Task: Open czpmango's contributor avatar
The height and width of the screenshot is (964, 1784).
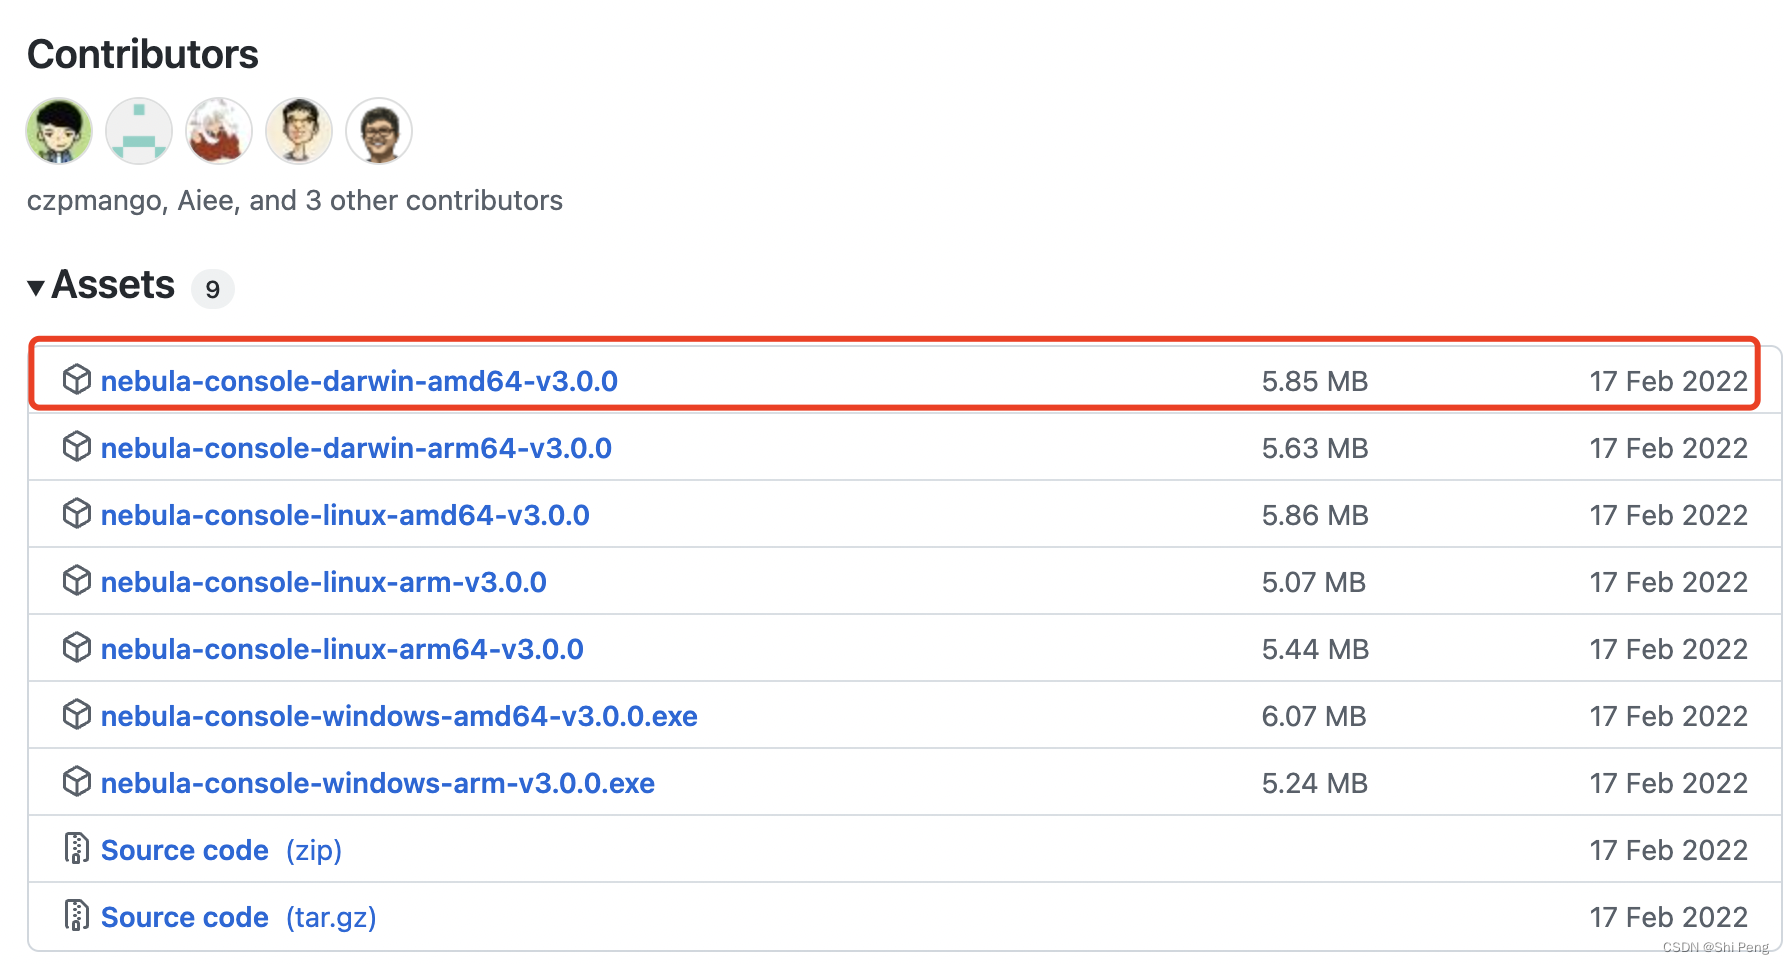Action: (x=59, y=131)
